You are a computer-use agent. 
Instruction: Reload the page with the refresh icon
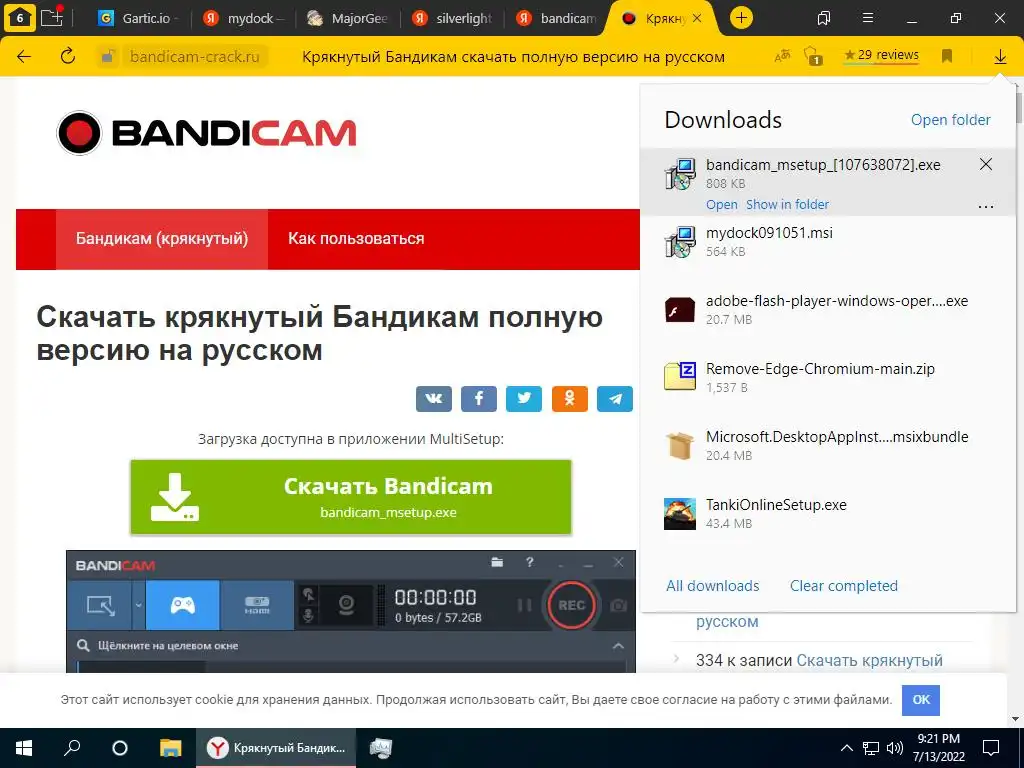pos(67,57)
